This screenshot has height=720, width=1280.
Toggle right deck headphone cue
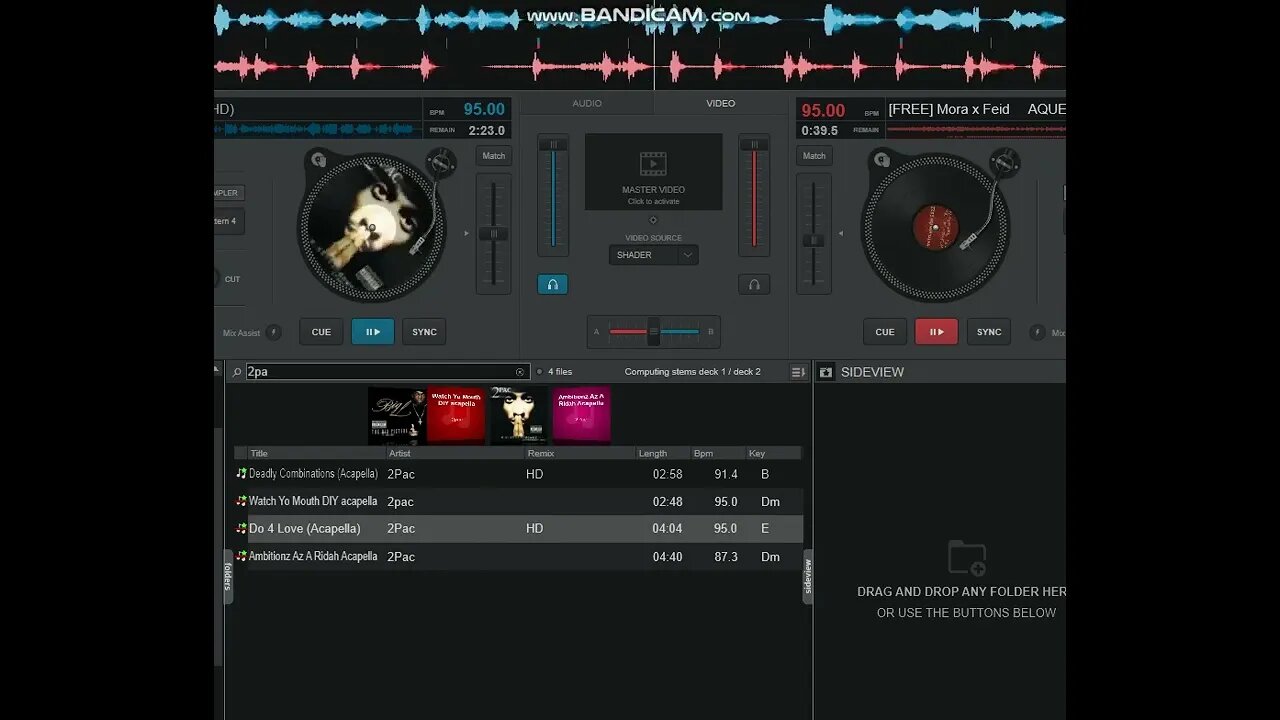pos(754,284)
